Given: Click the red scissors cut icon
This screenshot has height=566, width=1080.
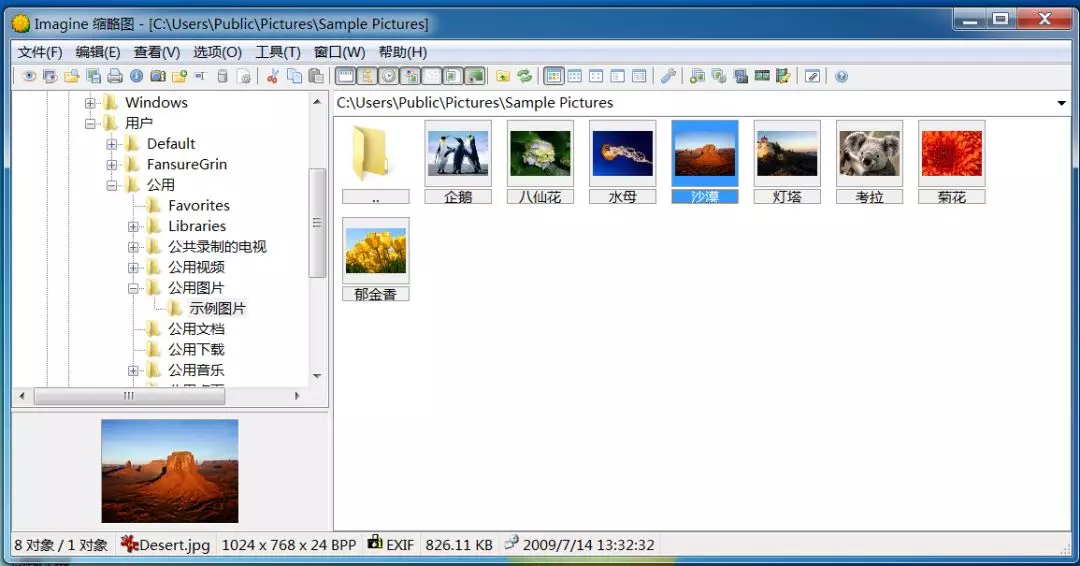Looking at the screenshot, I should pyautogui.click(x=273, y=76).
